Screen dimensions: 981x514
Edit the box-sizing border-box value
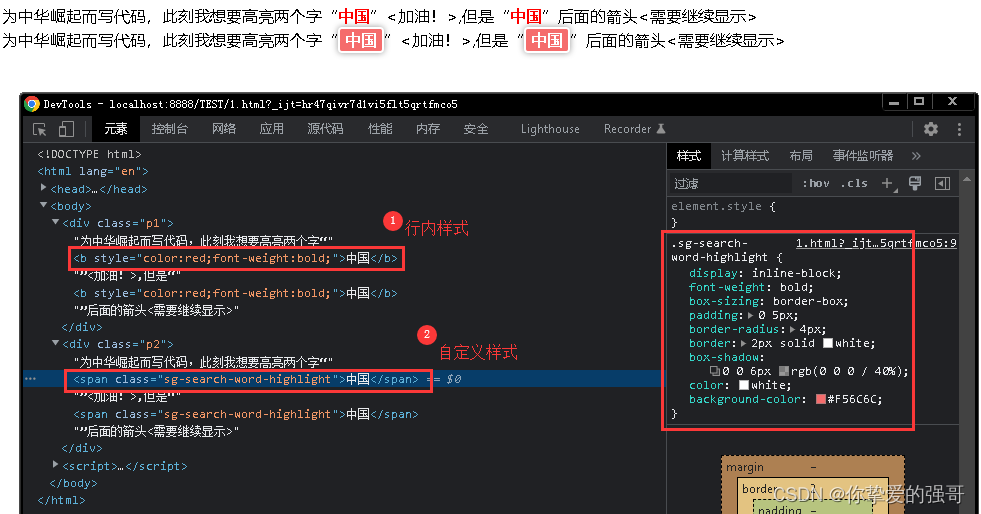pos(810,301)
